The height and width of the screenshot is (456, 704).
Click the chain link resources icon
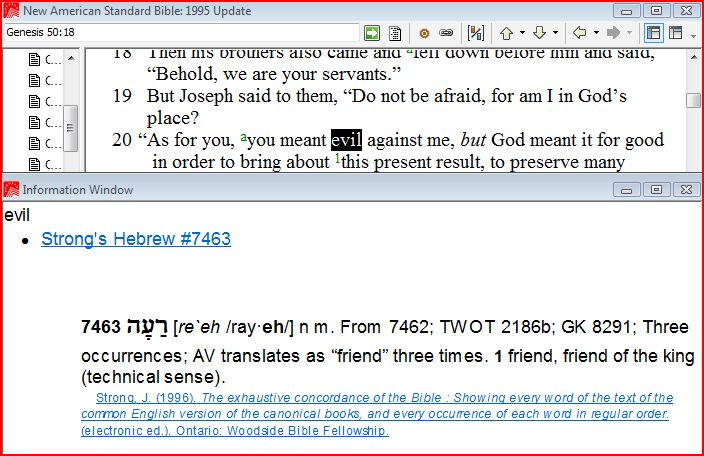446,33
